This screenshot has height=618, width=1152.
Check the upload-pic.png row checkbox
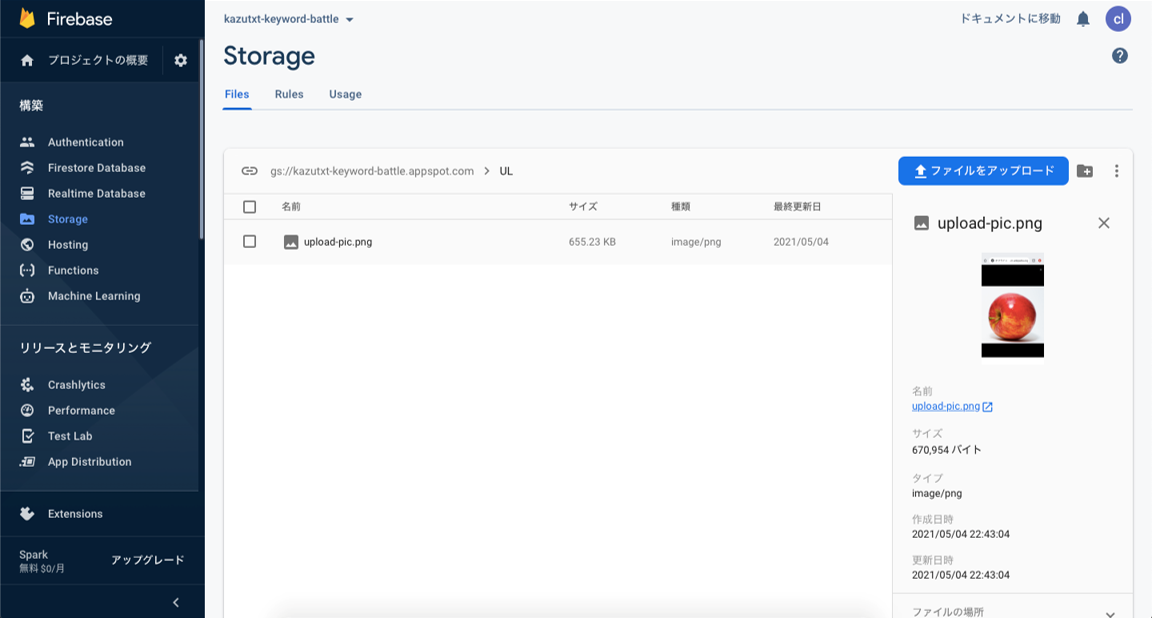(x=250, y=241)
